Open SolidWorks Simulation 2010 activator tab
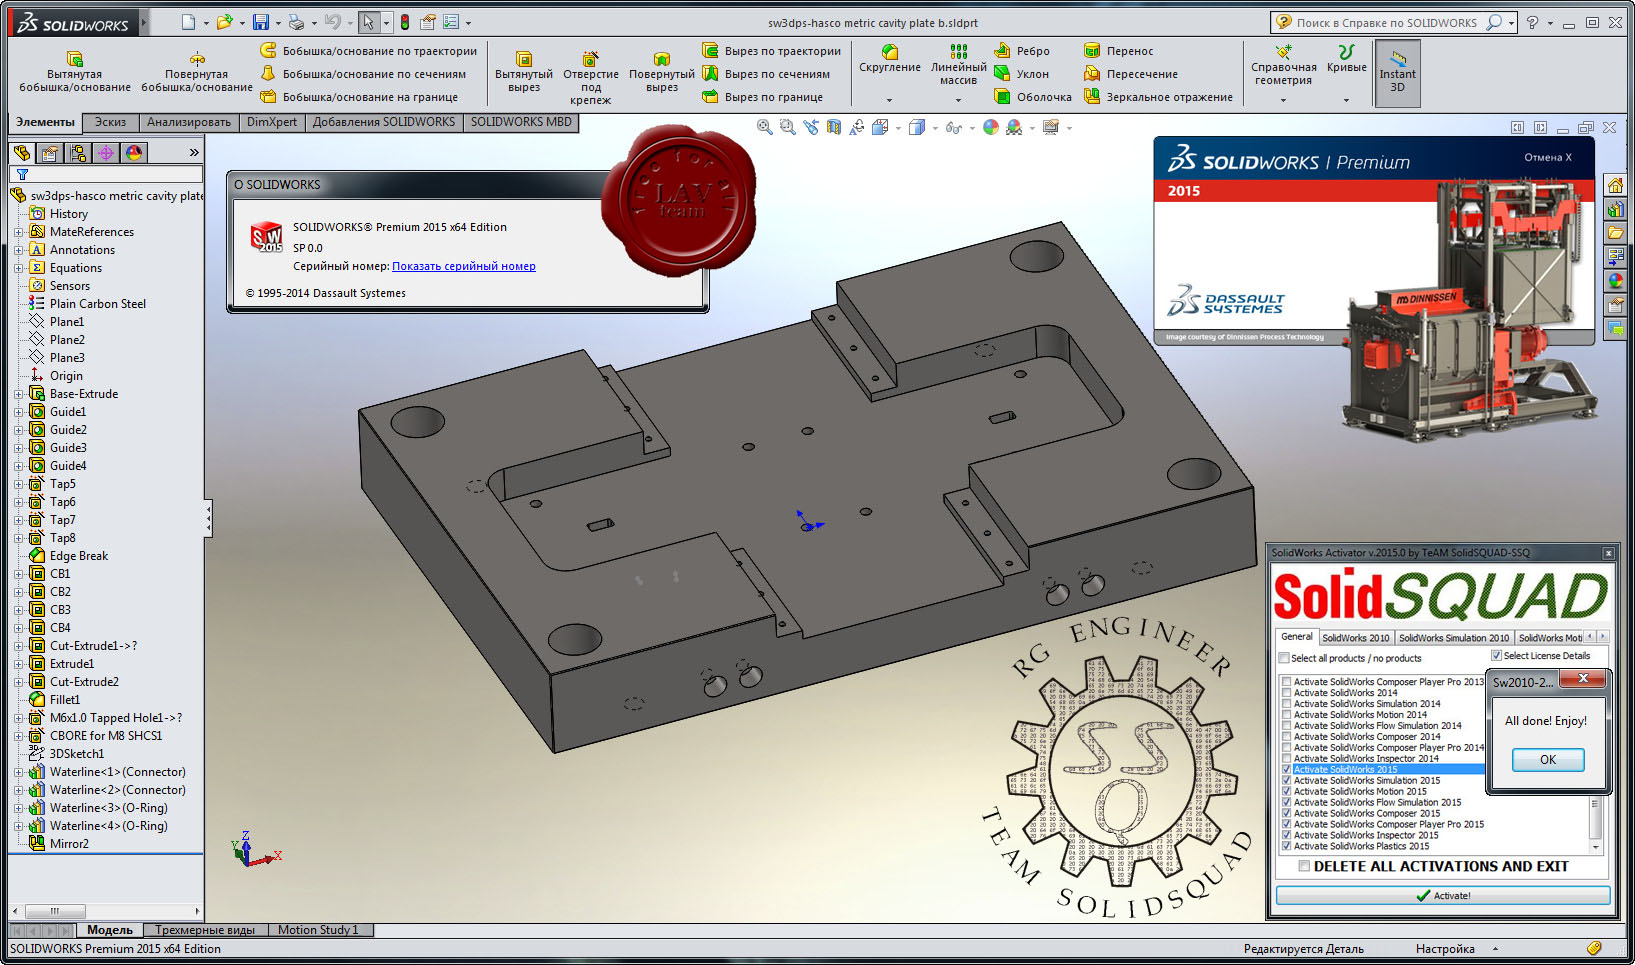The image size is (1635, 965). point(1453,637)
